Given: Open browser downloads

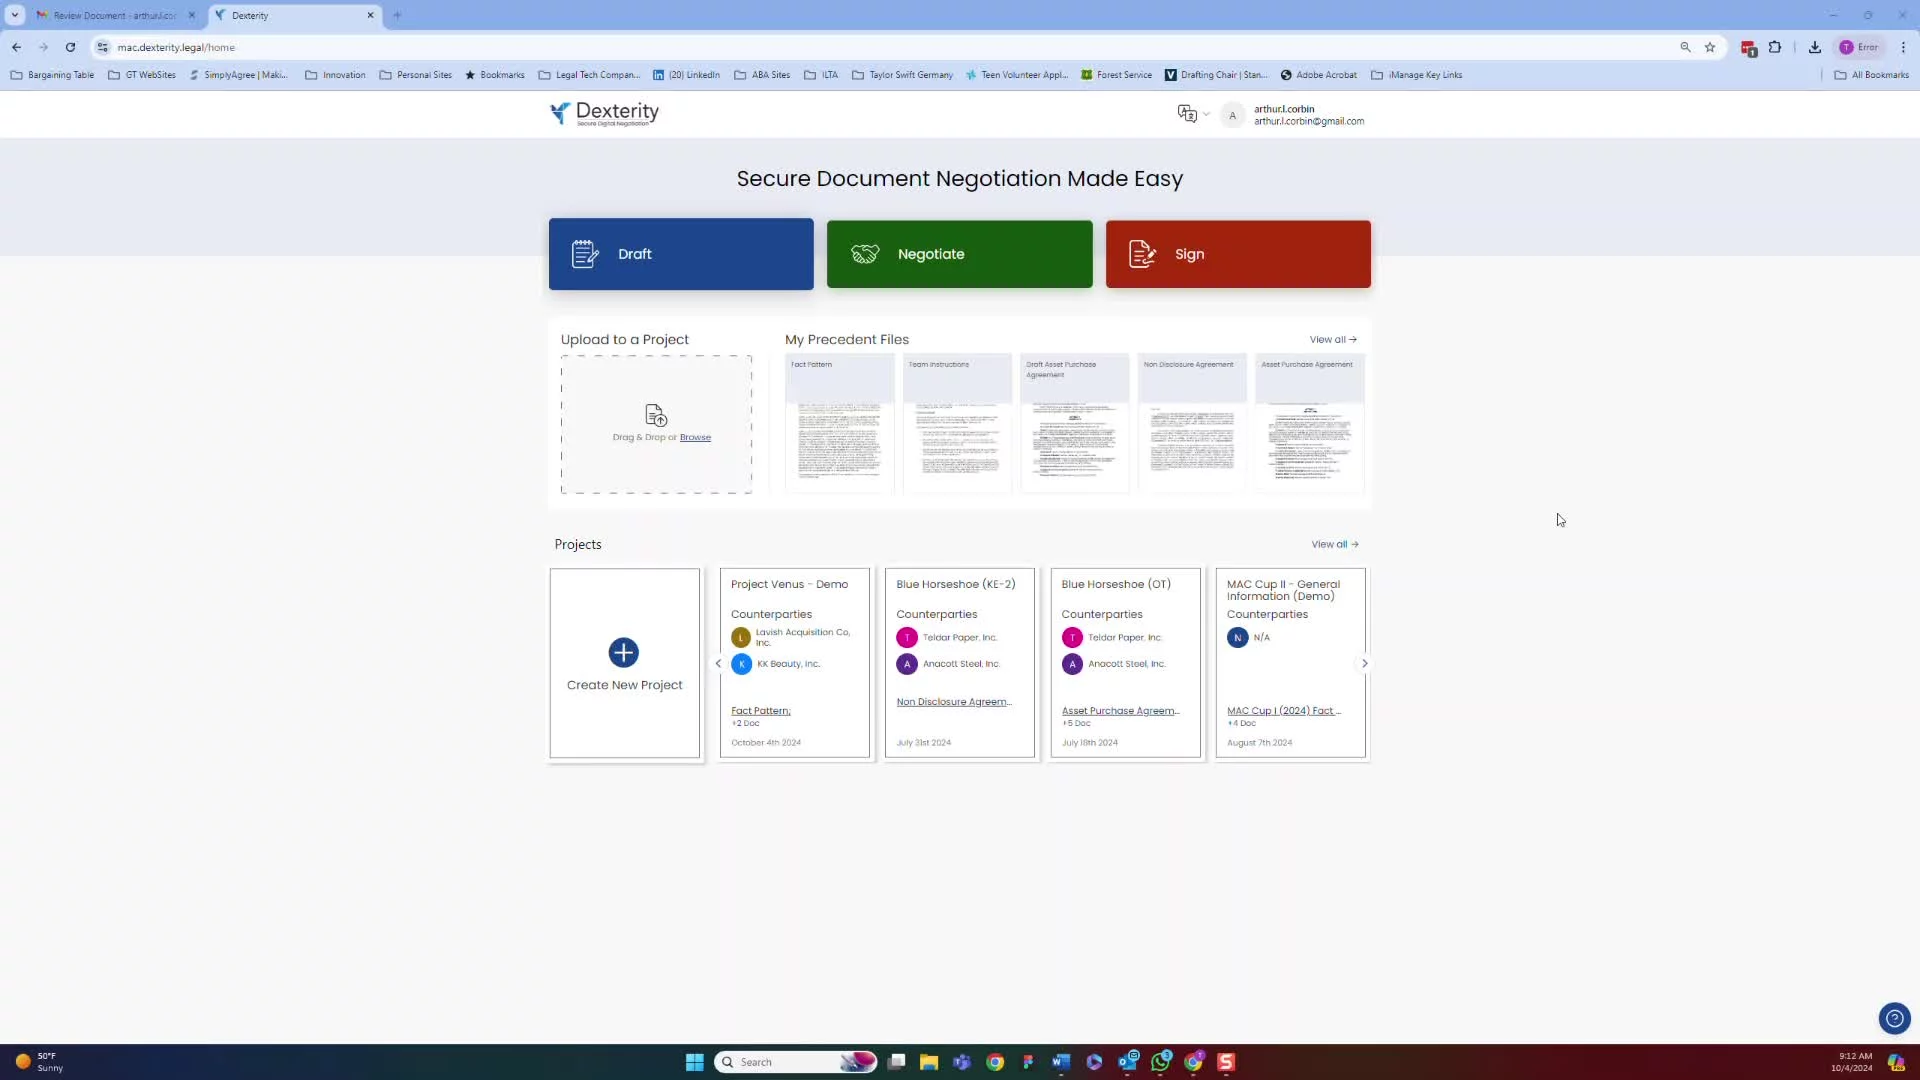Looking at the screenshot, I should tap(1815, 47).
